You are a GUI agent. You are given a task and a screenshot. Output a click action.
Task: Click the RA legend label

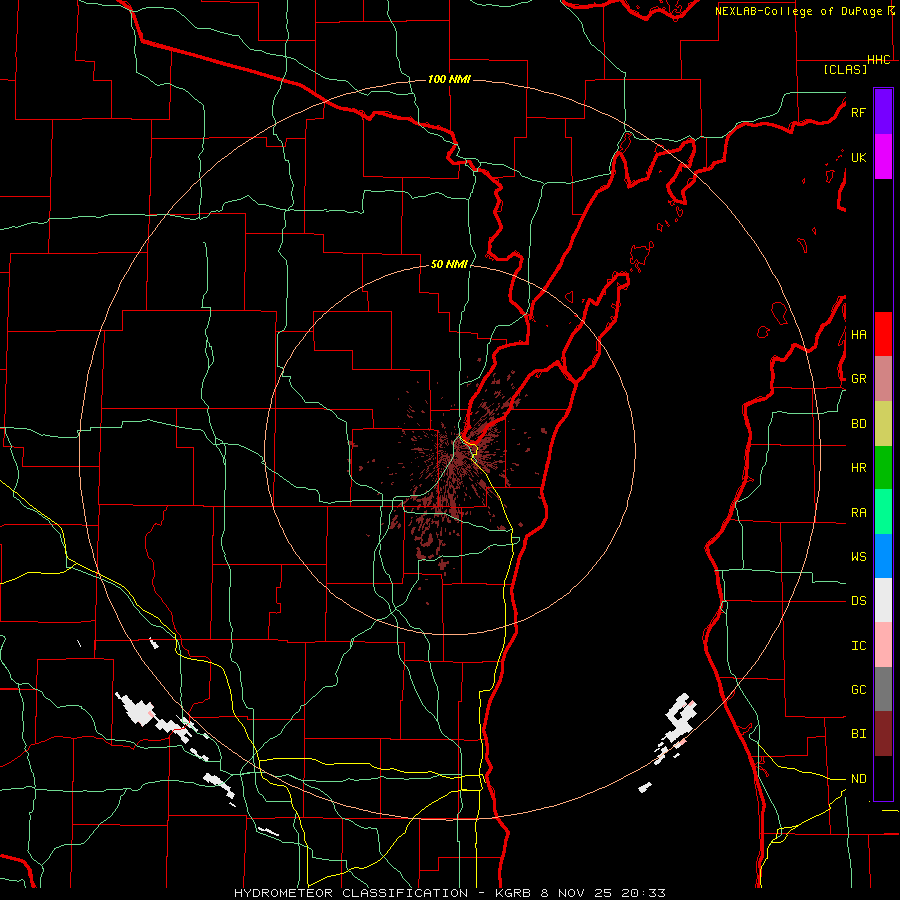858,512
